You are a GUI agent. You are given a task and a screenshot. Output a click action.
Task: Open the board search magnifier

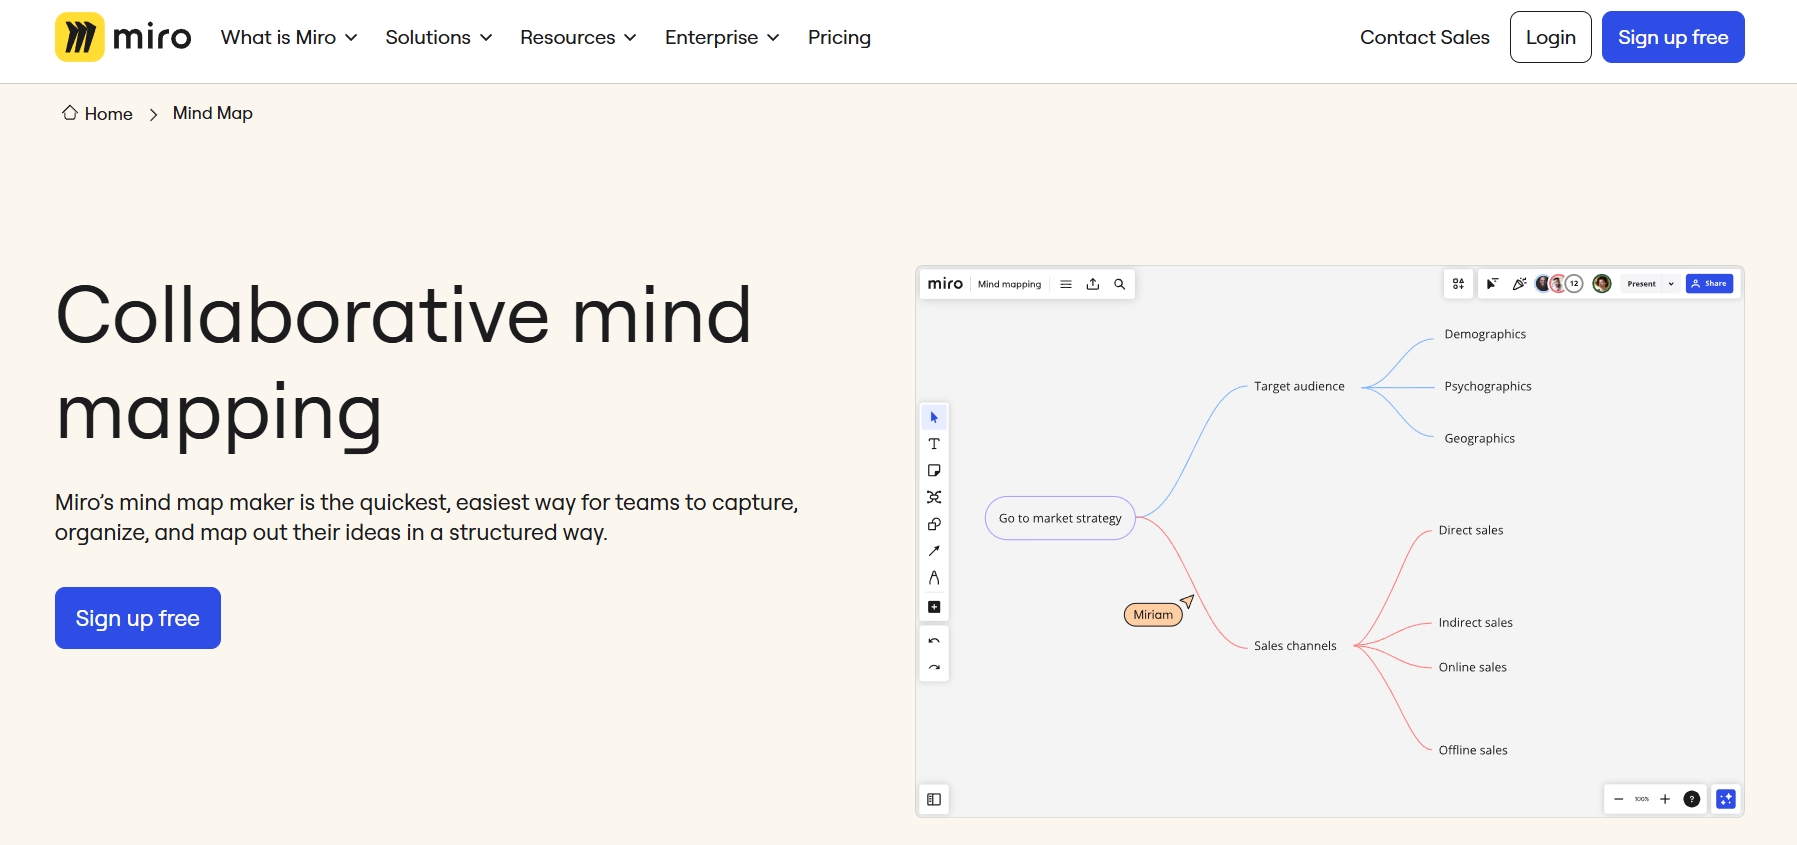tap(1120, 284)
